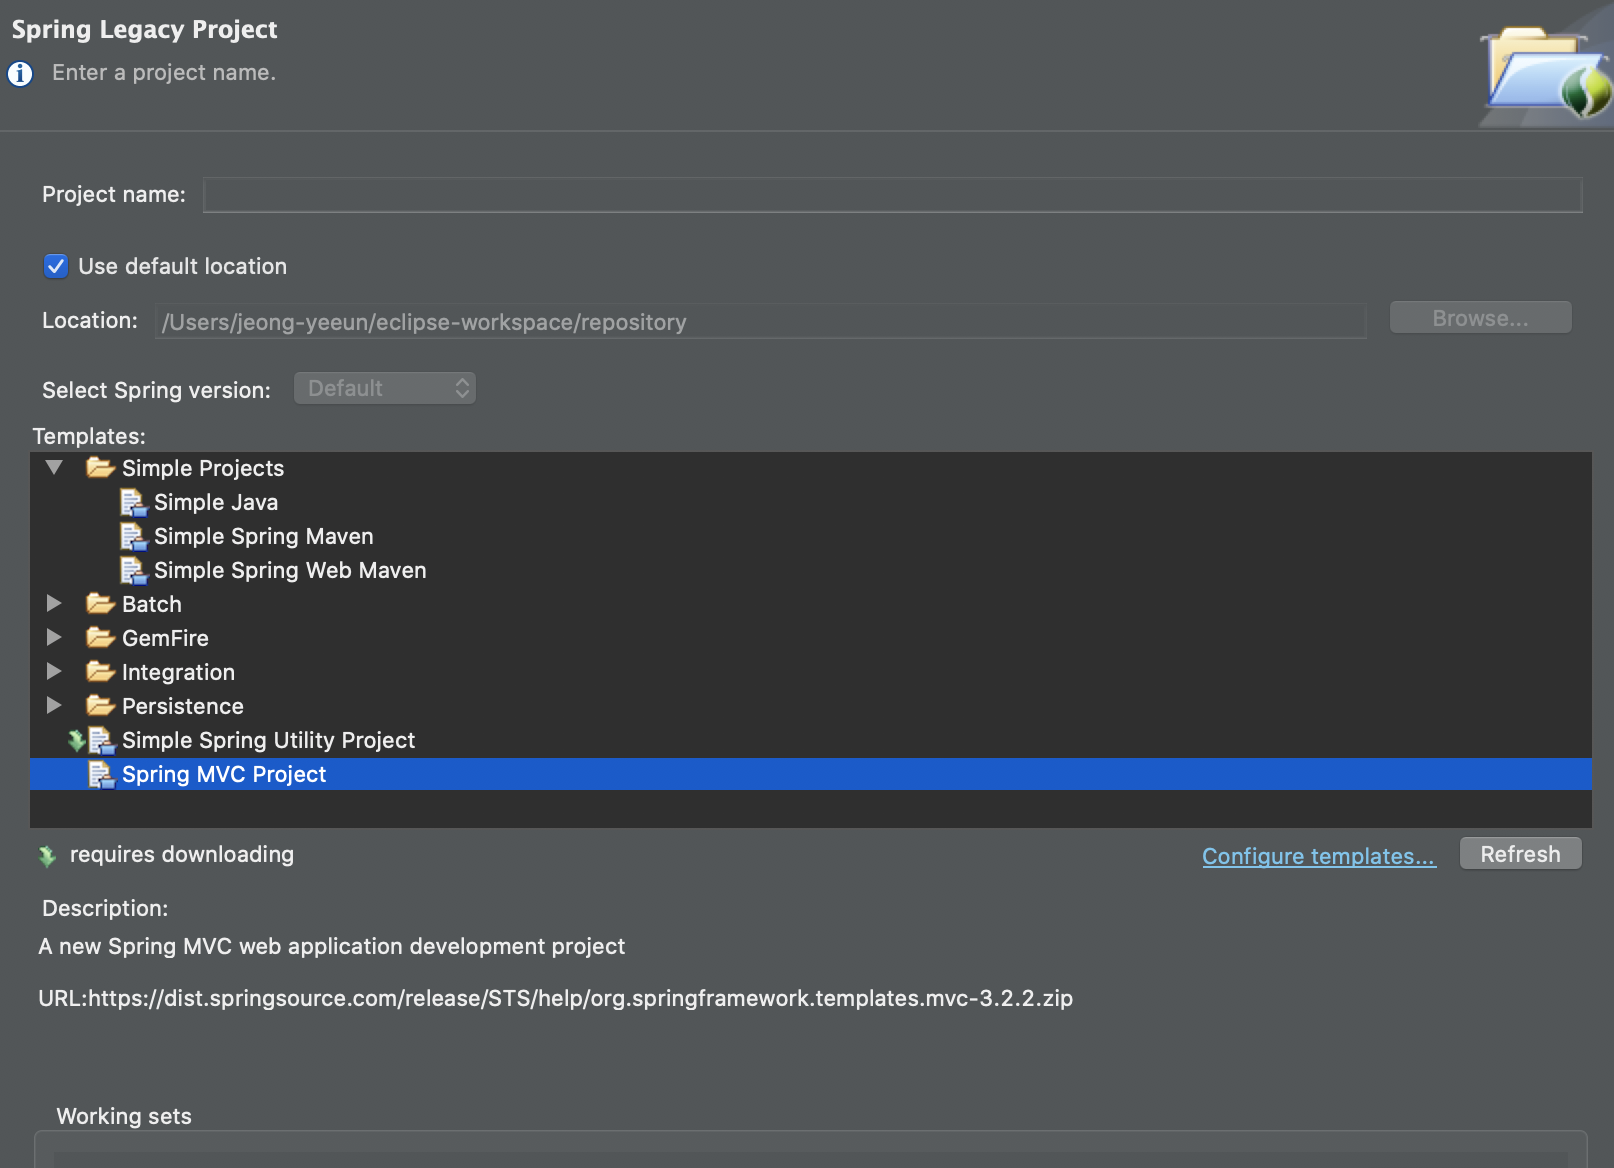The image size is (1614, 1168).
Task: Click the template URL text
Action: pyautogui.click(x=555, y=998)
